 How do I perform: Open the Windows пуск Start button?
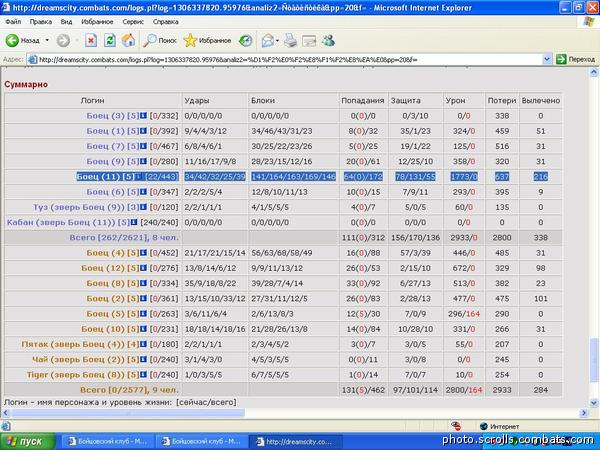point(28,441)
